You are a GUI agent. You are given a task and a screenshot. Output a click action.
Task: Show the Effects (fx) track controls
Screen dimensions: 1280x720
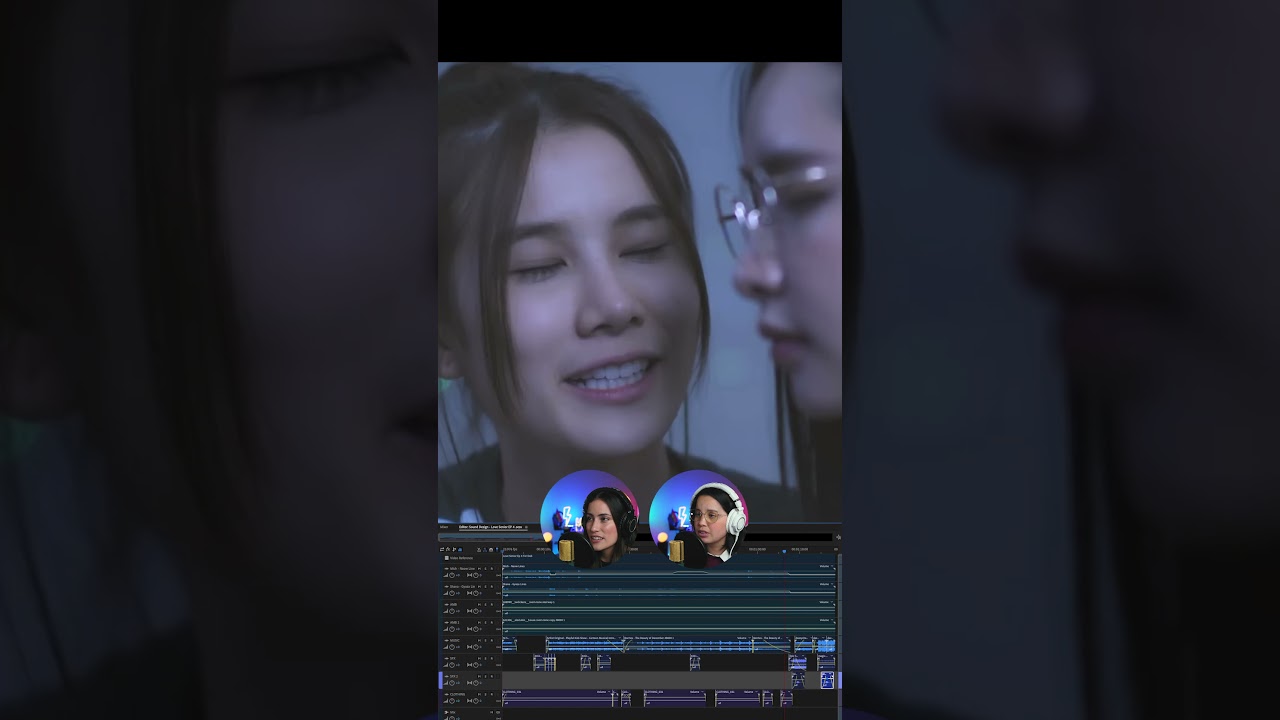pos(448,549)
